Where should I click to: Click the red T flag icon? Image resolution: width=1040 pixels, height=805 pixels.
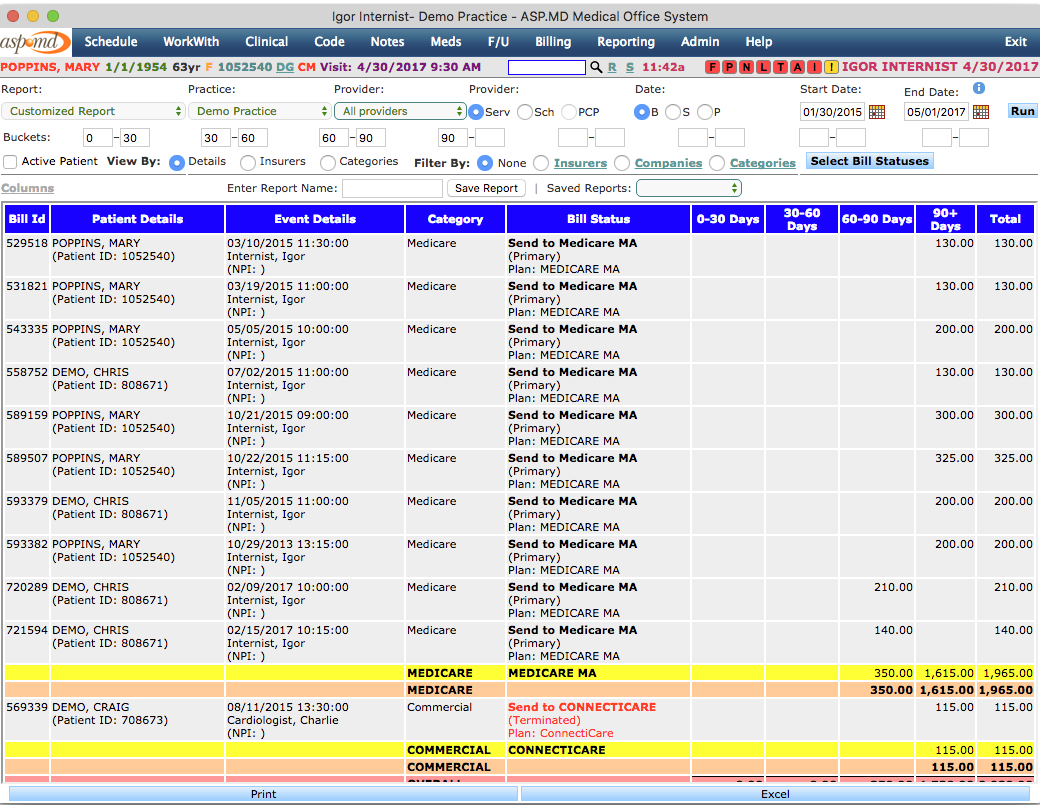coord(781,67)
